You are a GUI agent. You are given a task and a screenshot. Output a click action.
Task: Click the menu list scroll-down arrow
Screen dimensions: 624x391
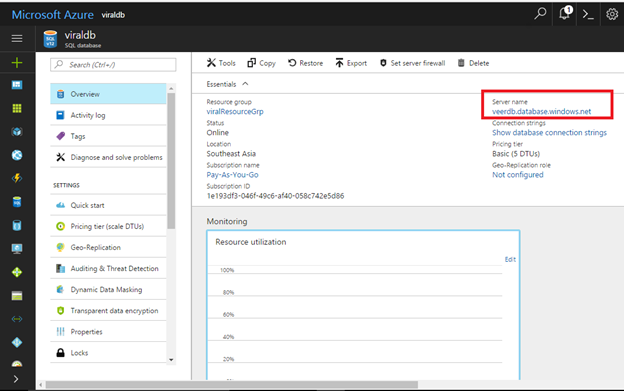[171, 360]
